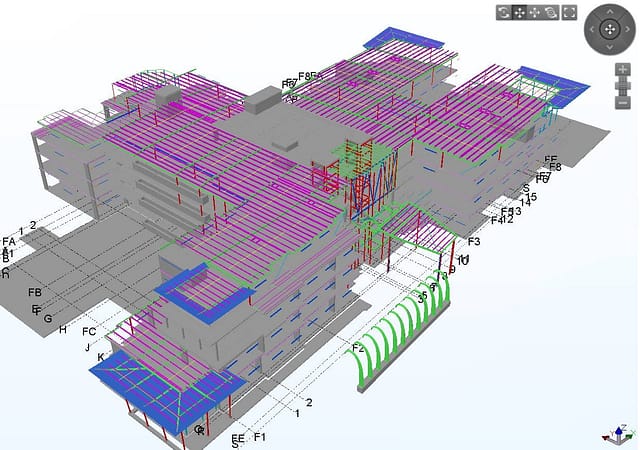Click the zoom slider handle between plus and minus
The width and height of the screenshot is (640, 450).
click(622, 86)
